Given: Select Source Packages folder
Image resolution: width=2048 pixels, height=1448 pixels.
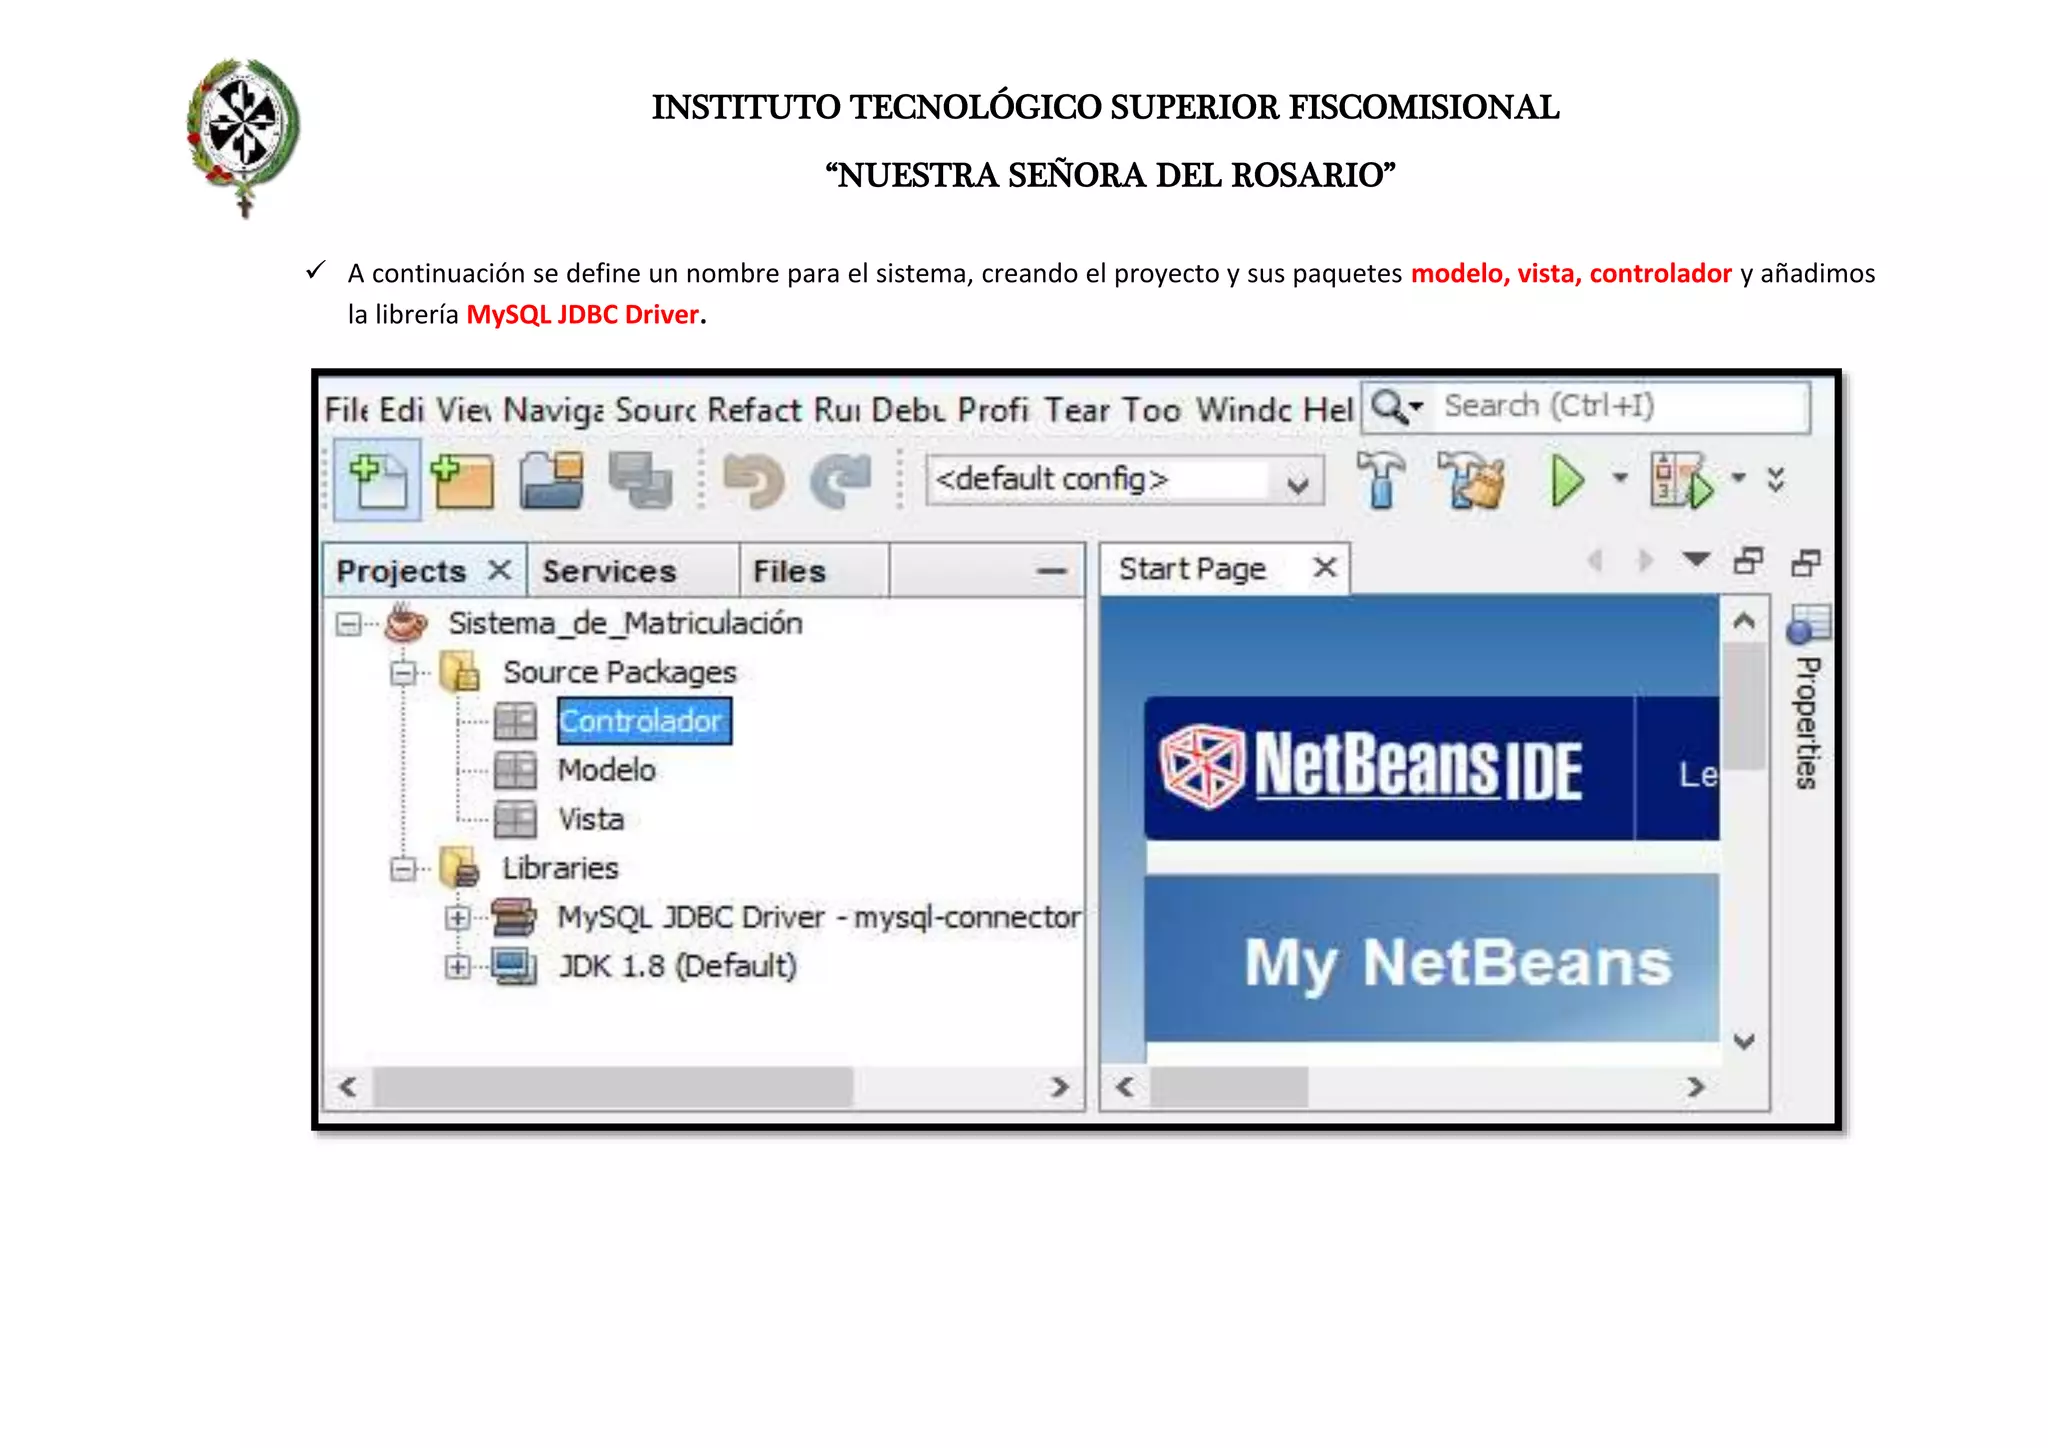Looking at the screenshot, I should (619, 672).
